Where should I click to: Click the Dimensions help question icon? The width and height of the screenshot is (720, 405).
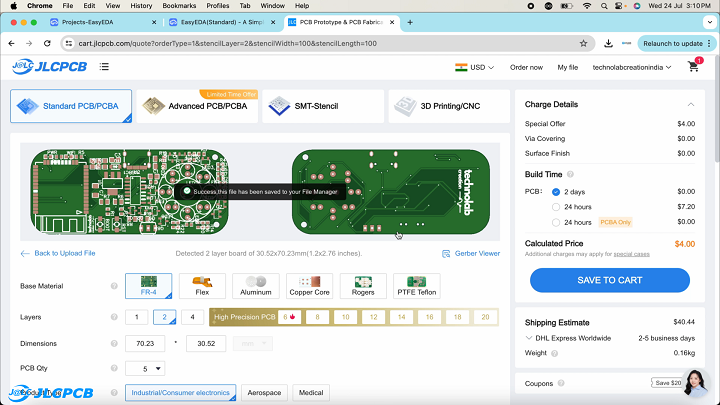tap(114, 343)
